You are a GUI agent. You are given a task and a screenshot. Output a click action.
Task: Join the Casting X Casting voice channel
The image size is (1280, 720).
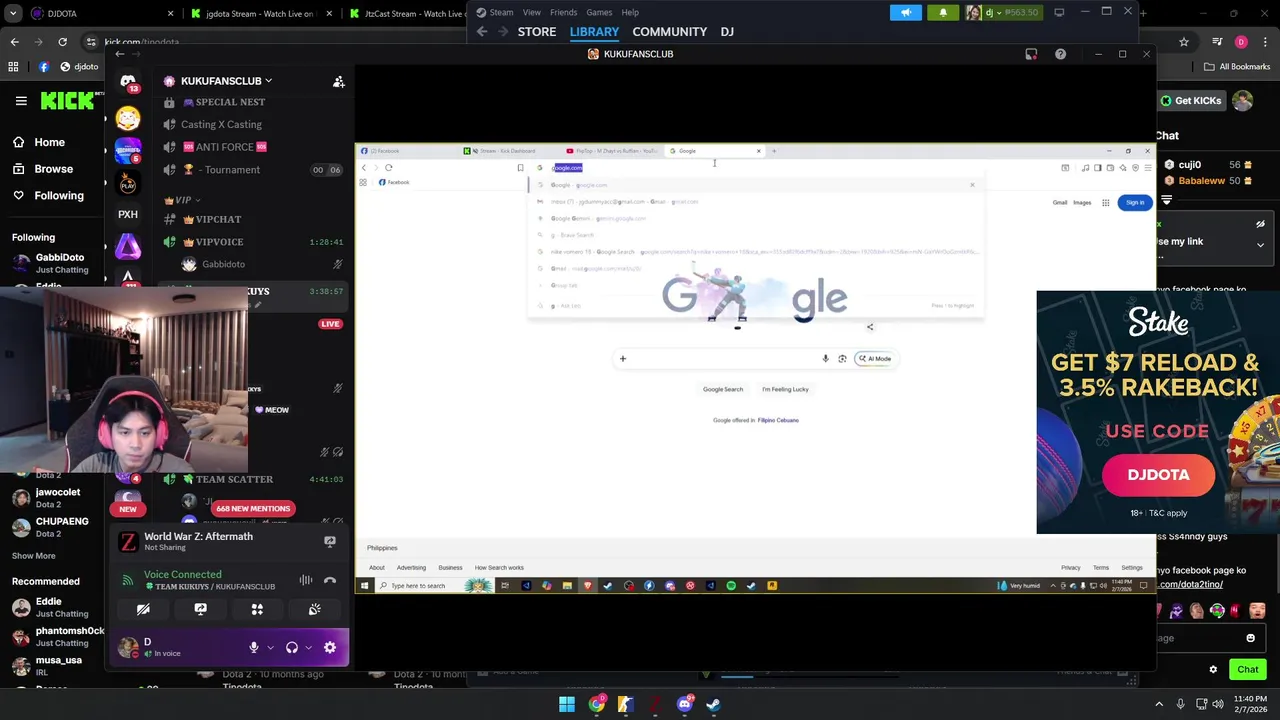221,125
